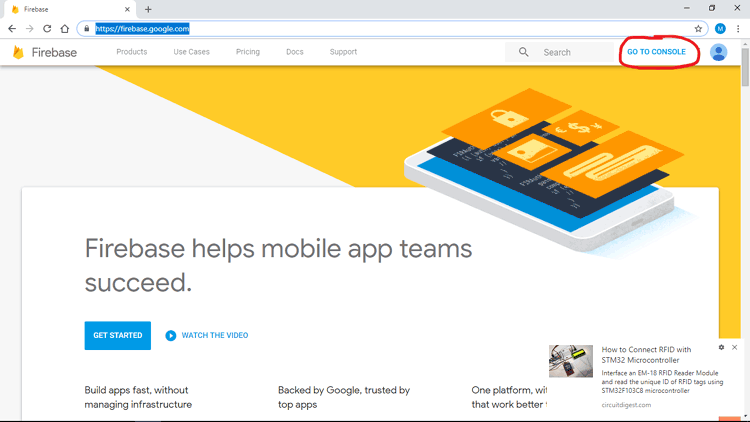The image size is (750, 422).
Task: Click the scrollbar up arrow
Action: click(x=745, y=44)
